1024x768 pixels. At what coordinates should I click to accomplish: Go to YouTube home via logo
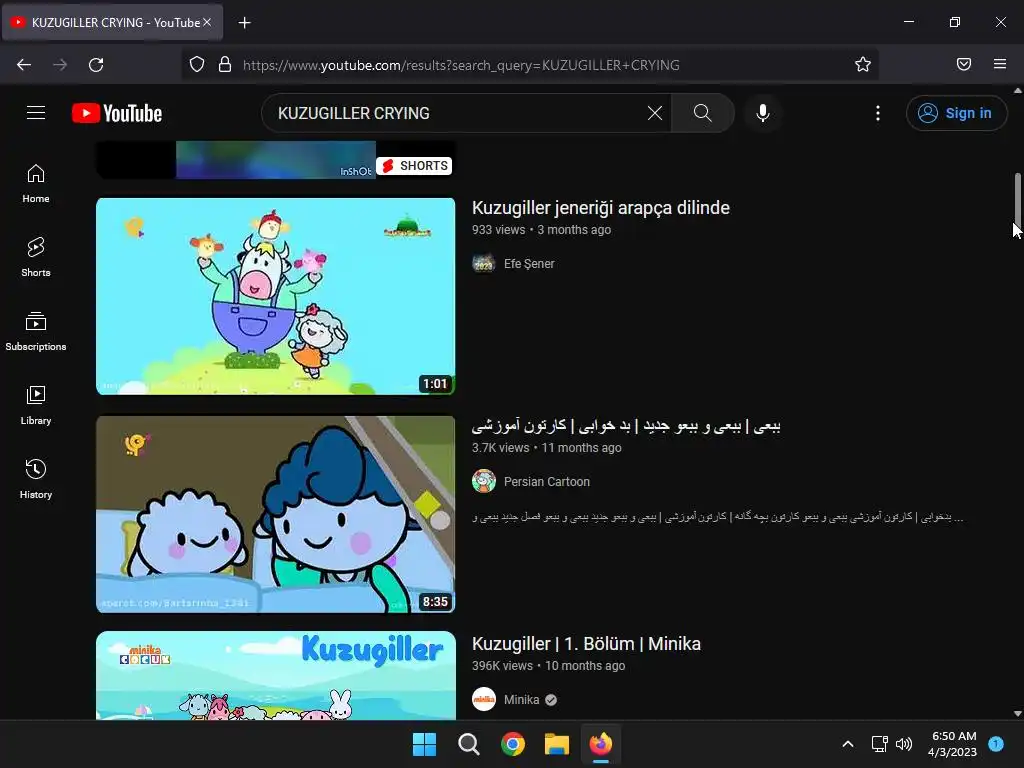117,113
